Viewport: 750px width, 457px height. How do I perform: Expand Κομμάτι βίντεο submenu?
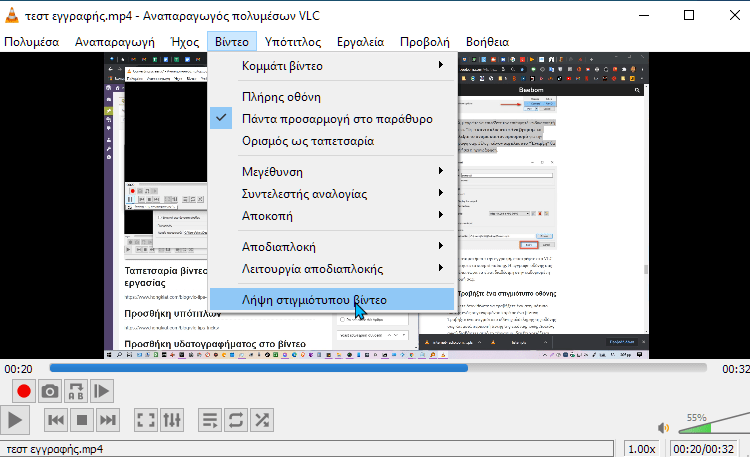332,66
